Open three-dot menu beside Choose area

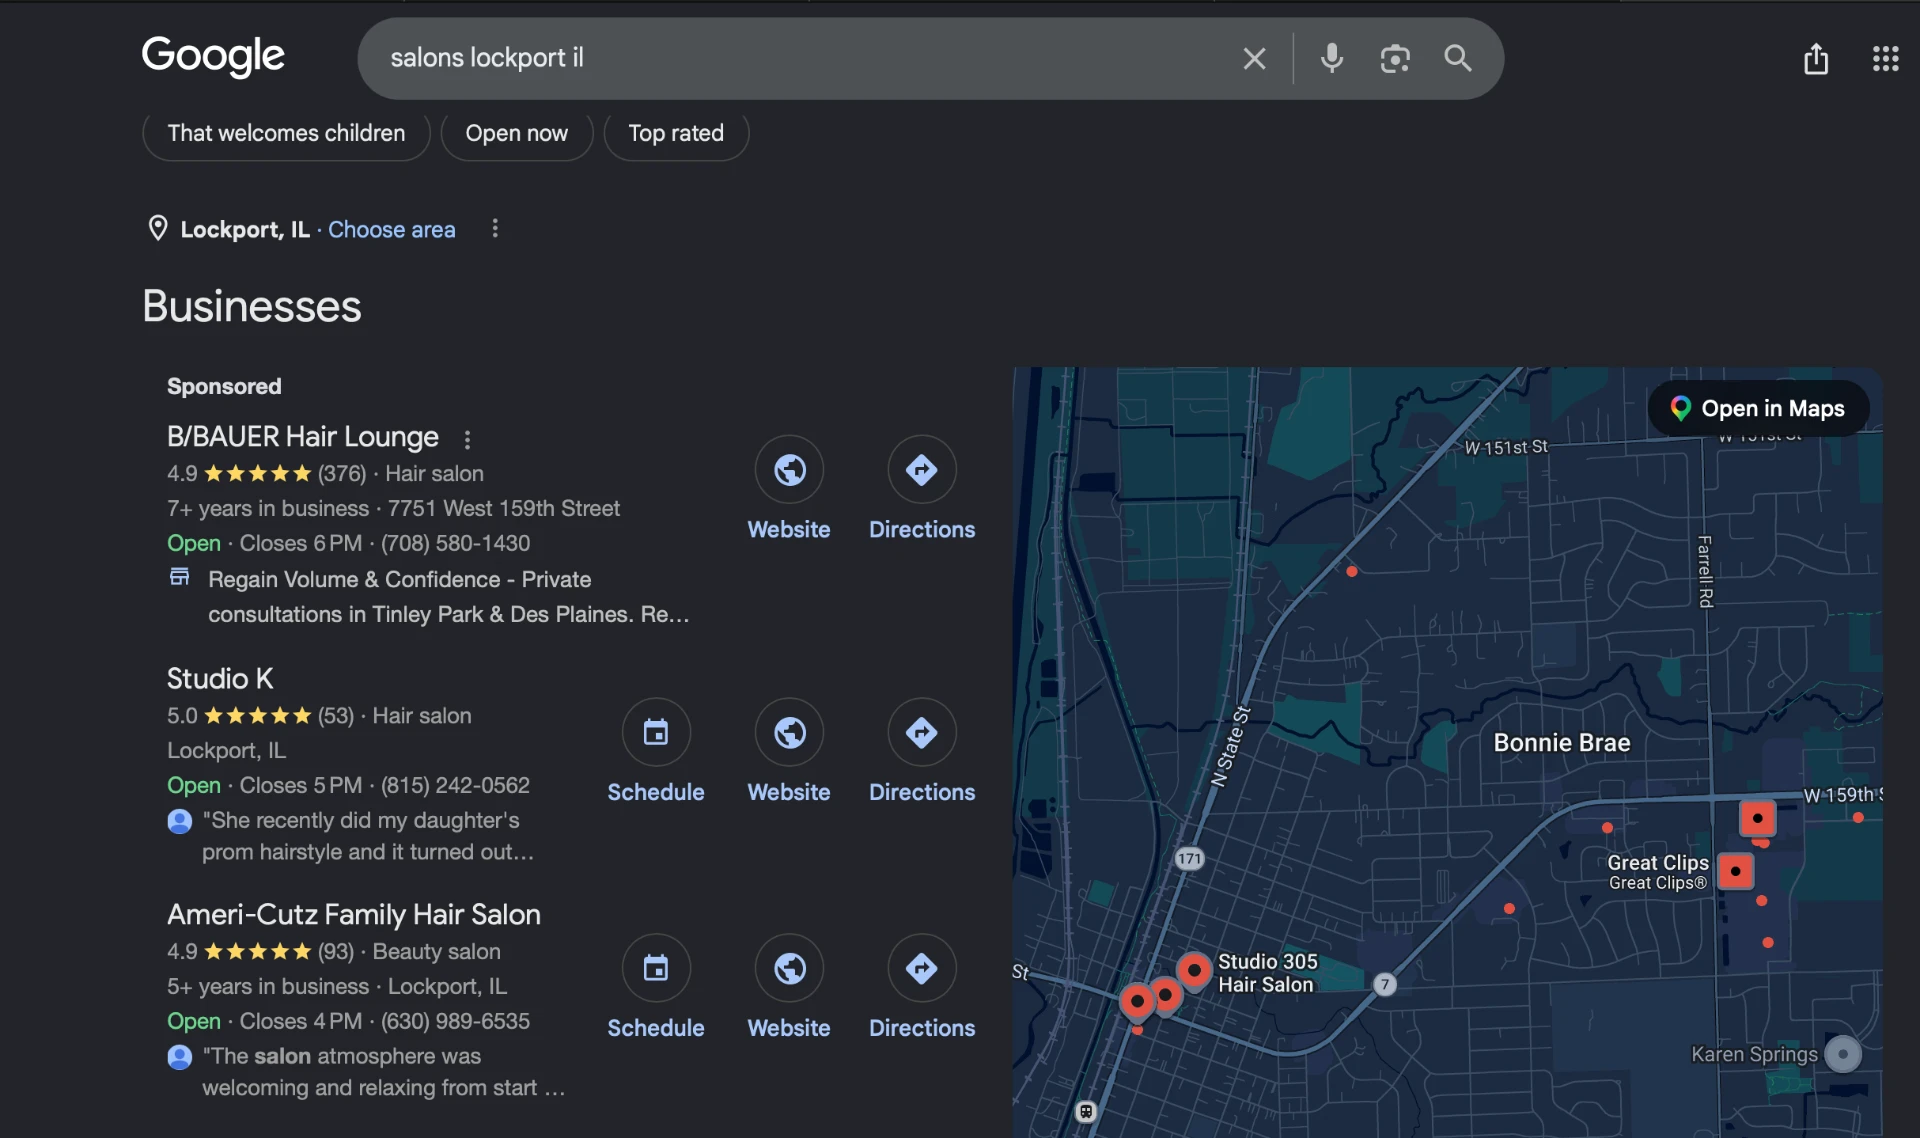[495, 229]
